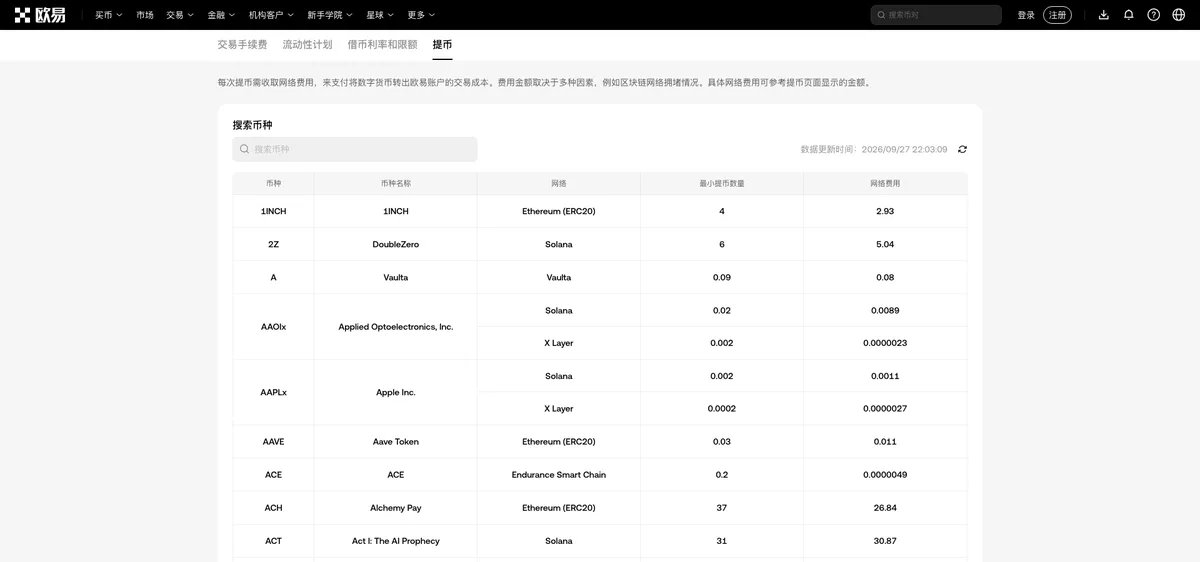
Task: Click the AAPLx symbol cell
Action: click(x=273, y=393)
